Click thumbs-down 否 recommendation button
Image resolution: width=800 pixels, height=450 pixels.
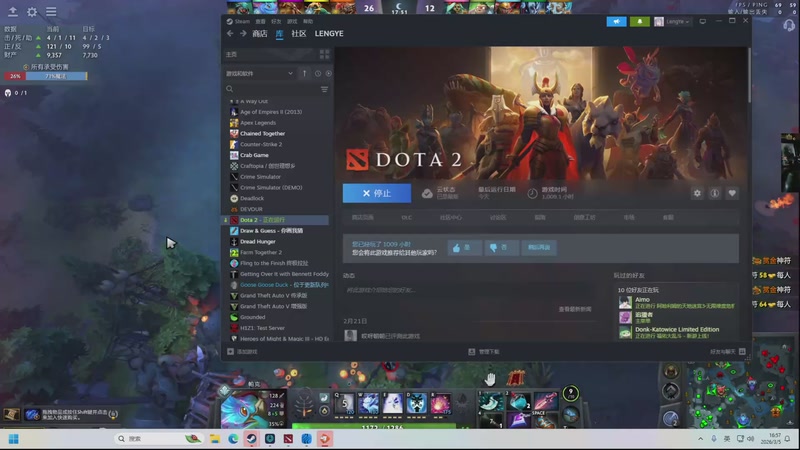click(502, 247)
